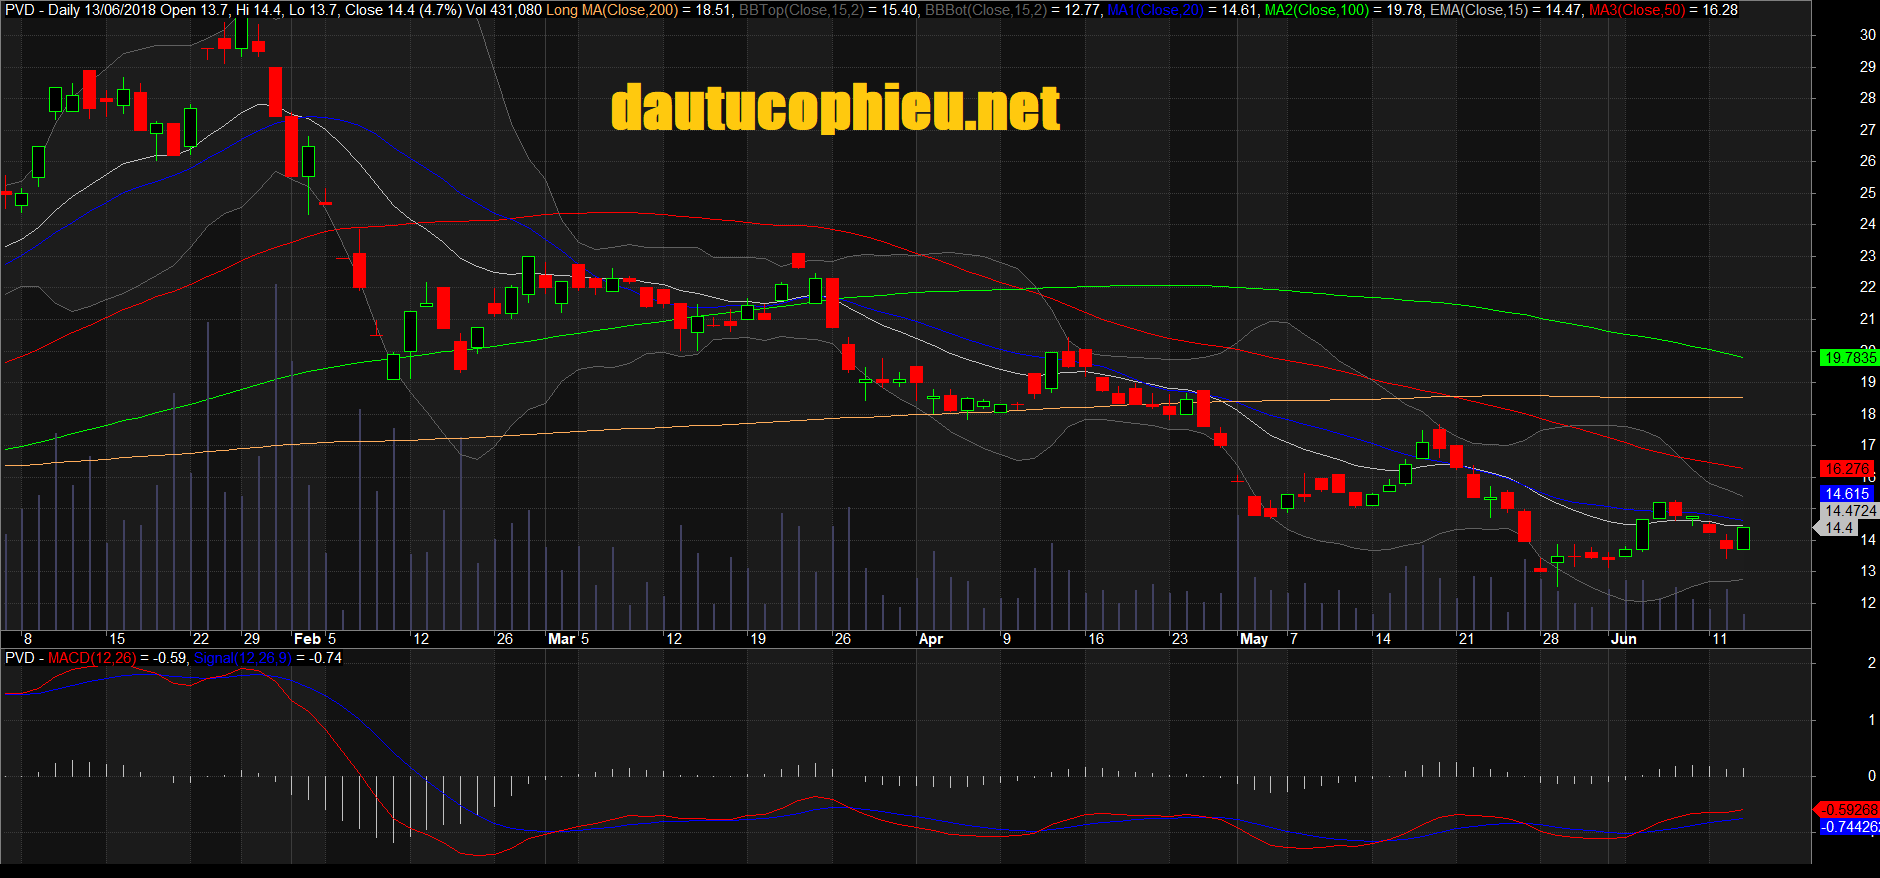Image resolution: width=1880 pixels, height=878 pixels.
Task: Select the red MA3(Close,50) label
Action: [1636, 10]
